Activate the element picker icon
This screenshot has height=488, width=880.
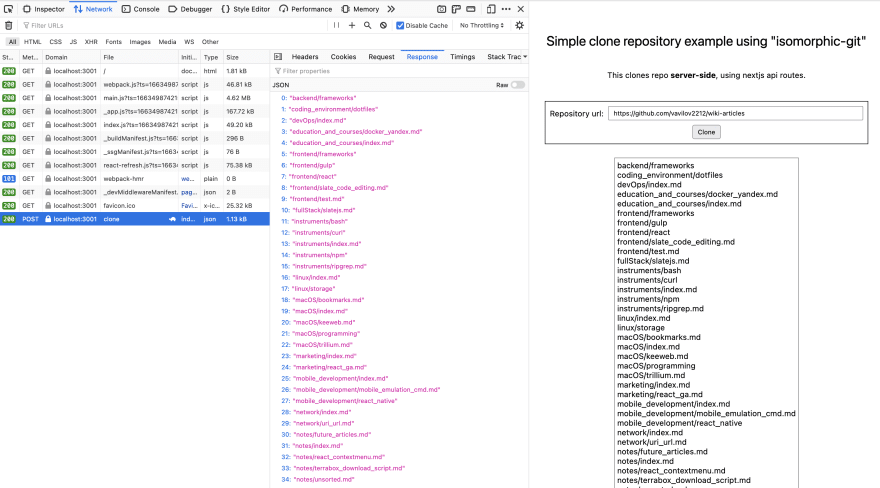click(8, 9)
